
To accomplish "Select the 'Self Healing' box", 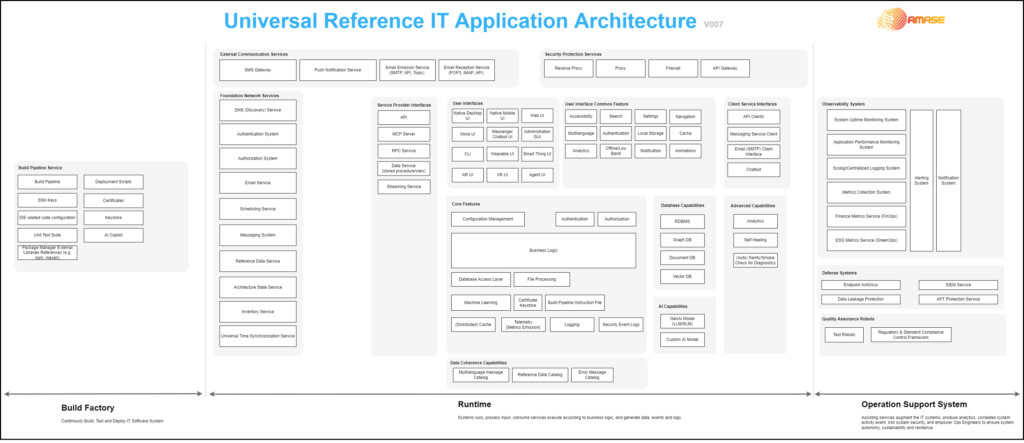I will tap(755, 239).
